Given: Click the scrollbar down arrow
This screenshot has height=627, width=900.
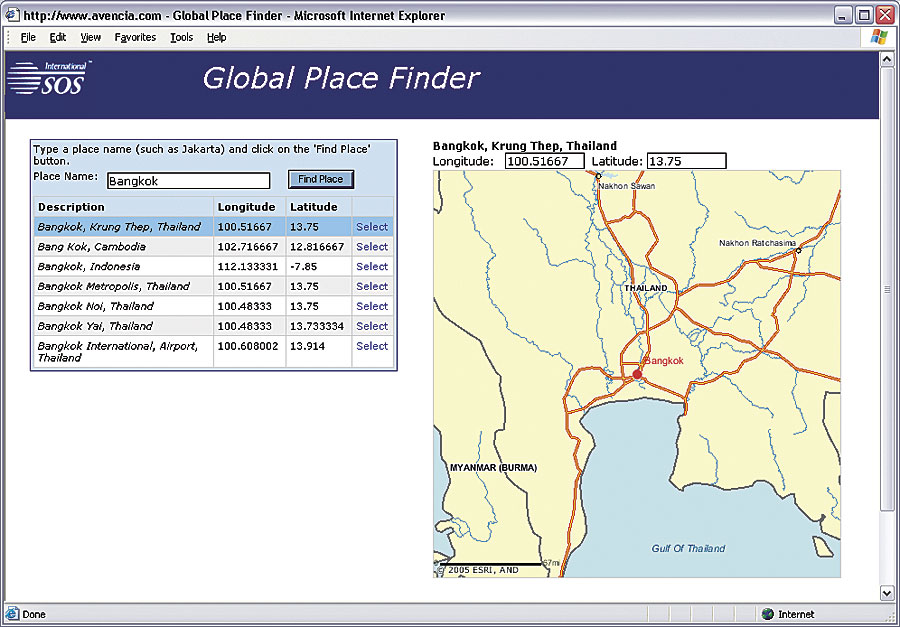Looking at the screenshot, I should click(887, 593).
